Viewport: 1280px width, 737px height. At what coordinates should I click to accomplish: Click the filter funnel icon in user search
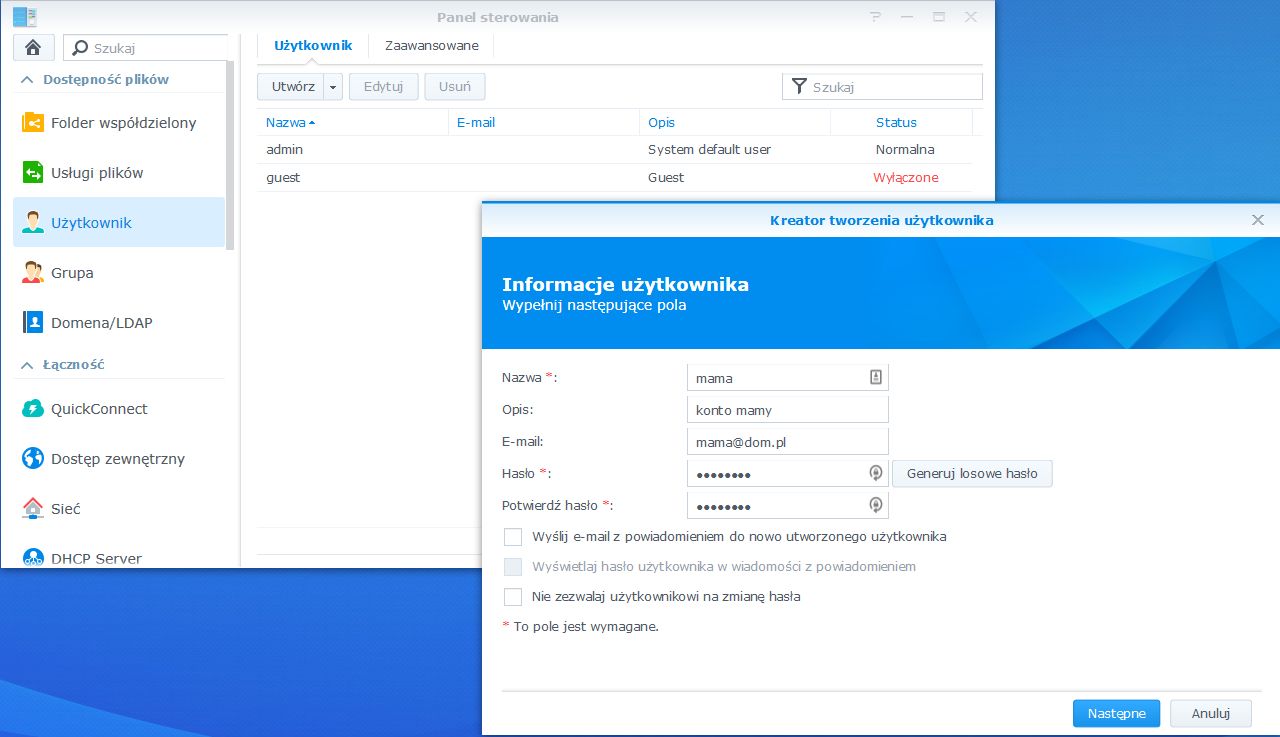click(799, 87)
